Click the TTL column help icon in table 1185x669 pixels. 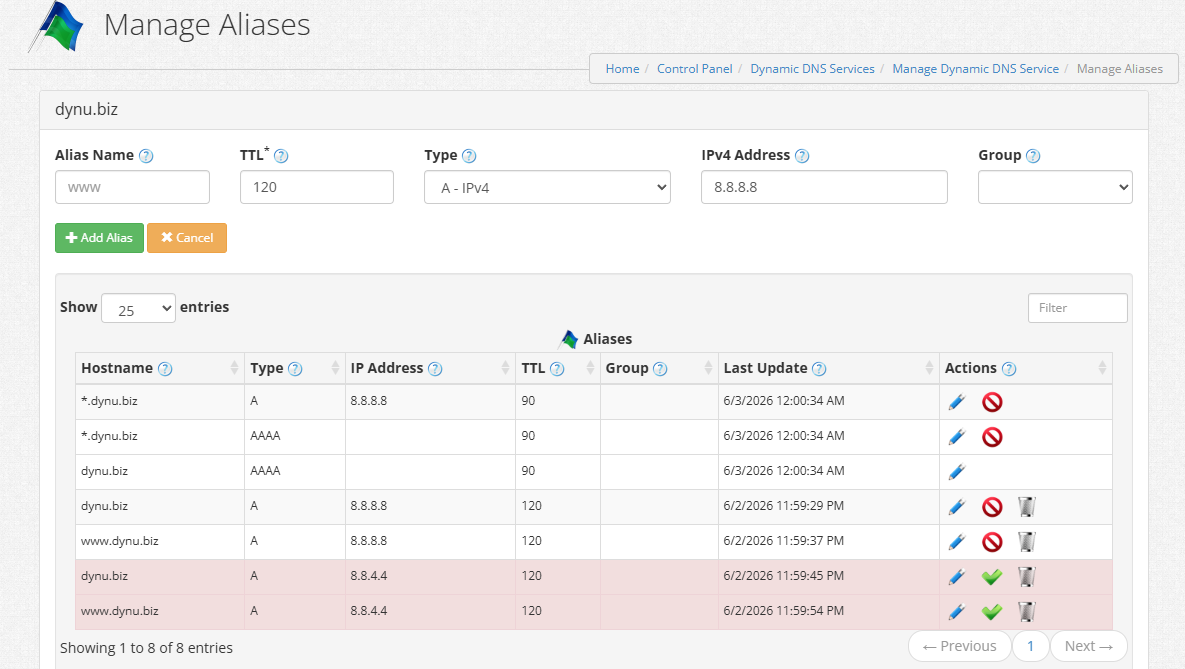[x=557, y=369]
